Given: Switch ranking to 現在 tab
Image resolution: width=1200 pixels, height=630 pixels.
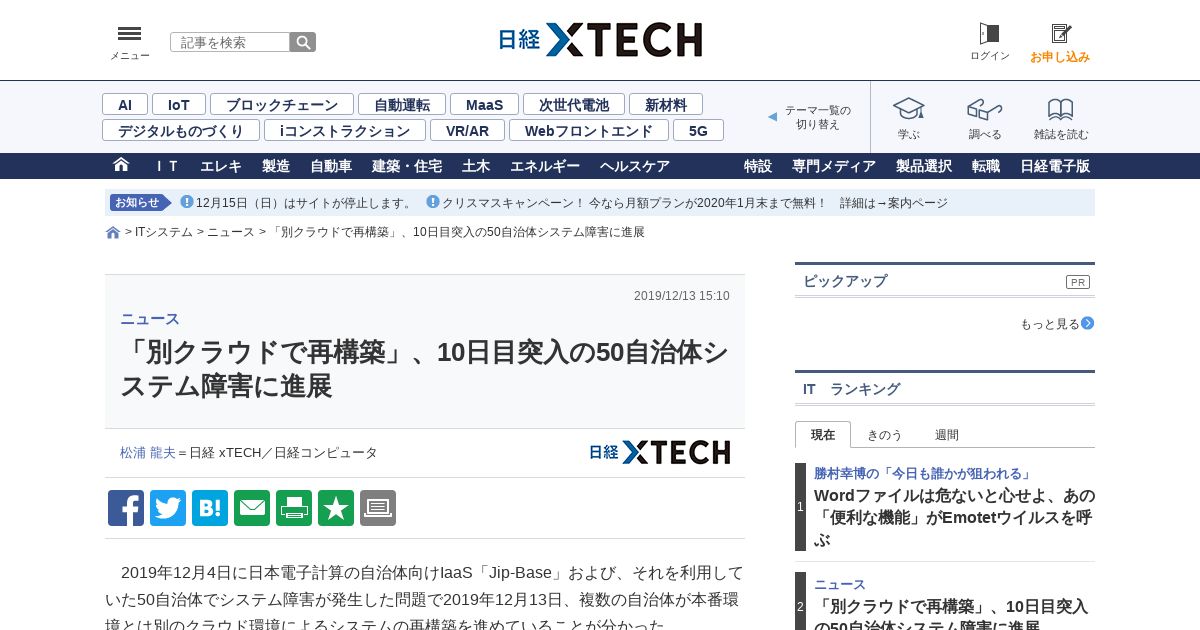Looking at the screenshot, I should (x=823, y=434).
